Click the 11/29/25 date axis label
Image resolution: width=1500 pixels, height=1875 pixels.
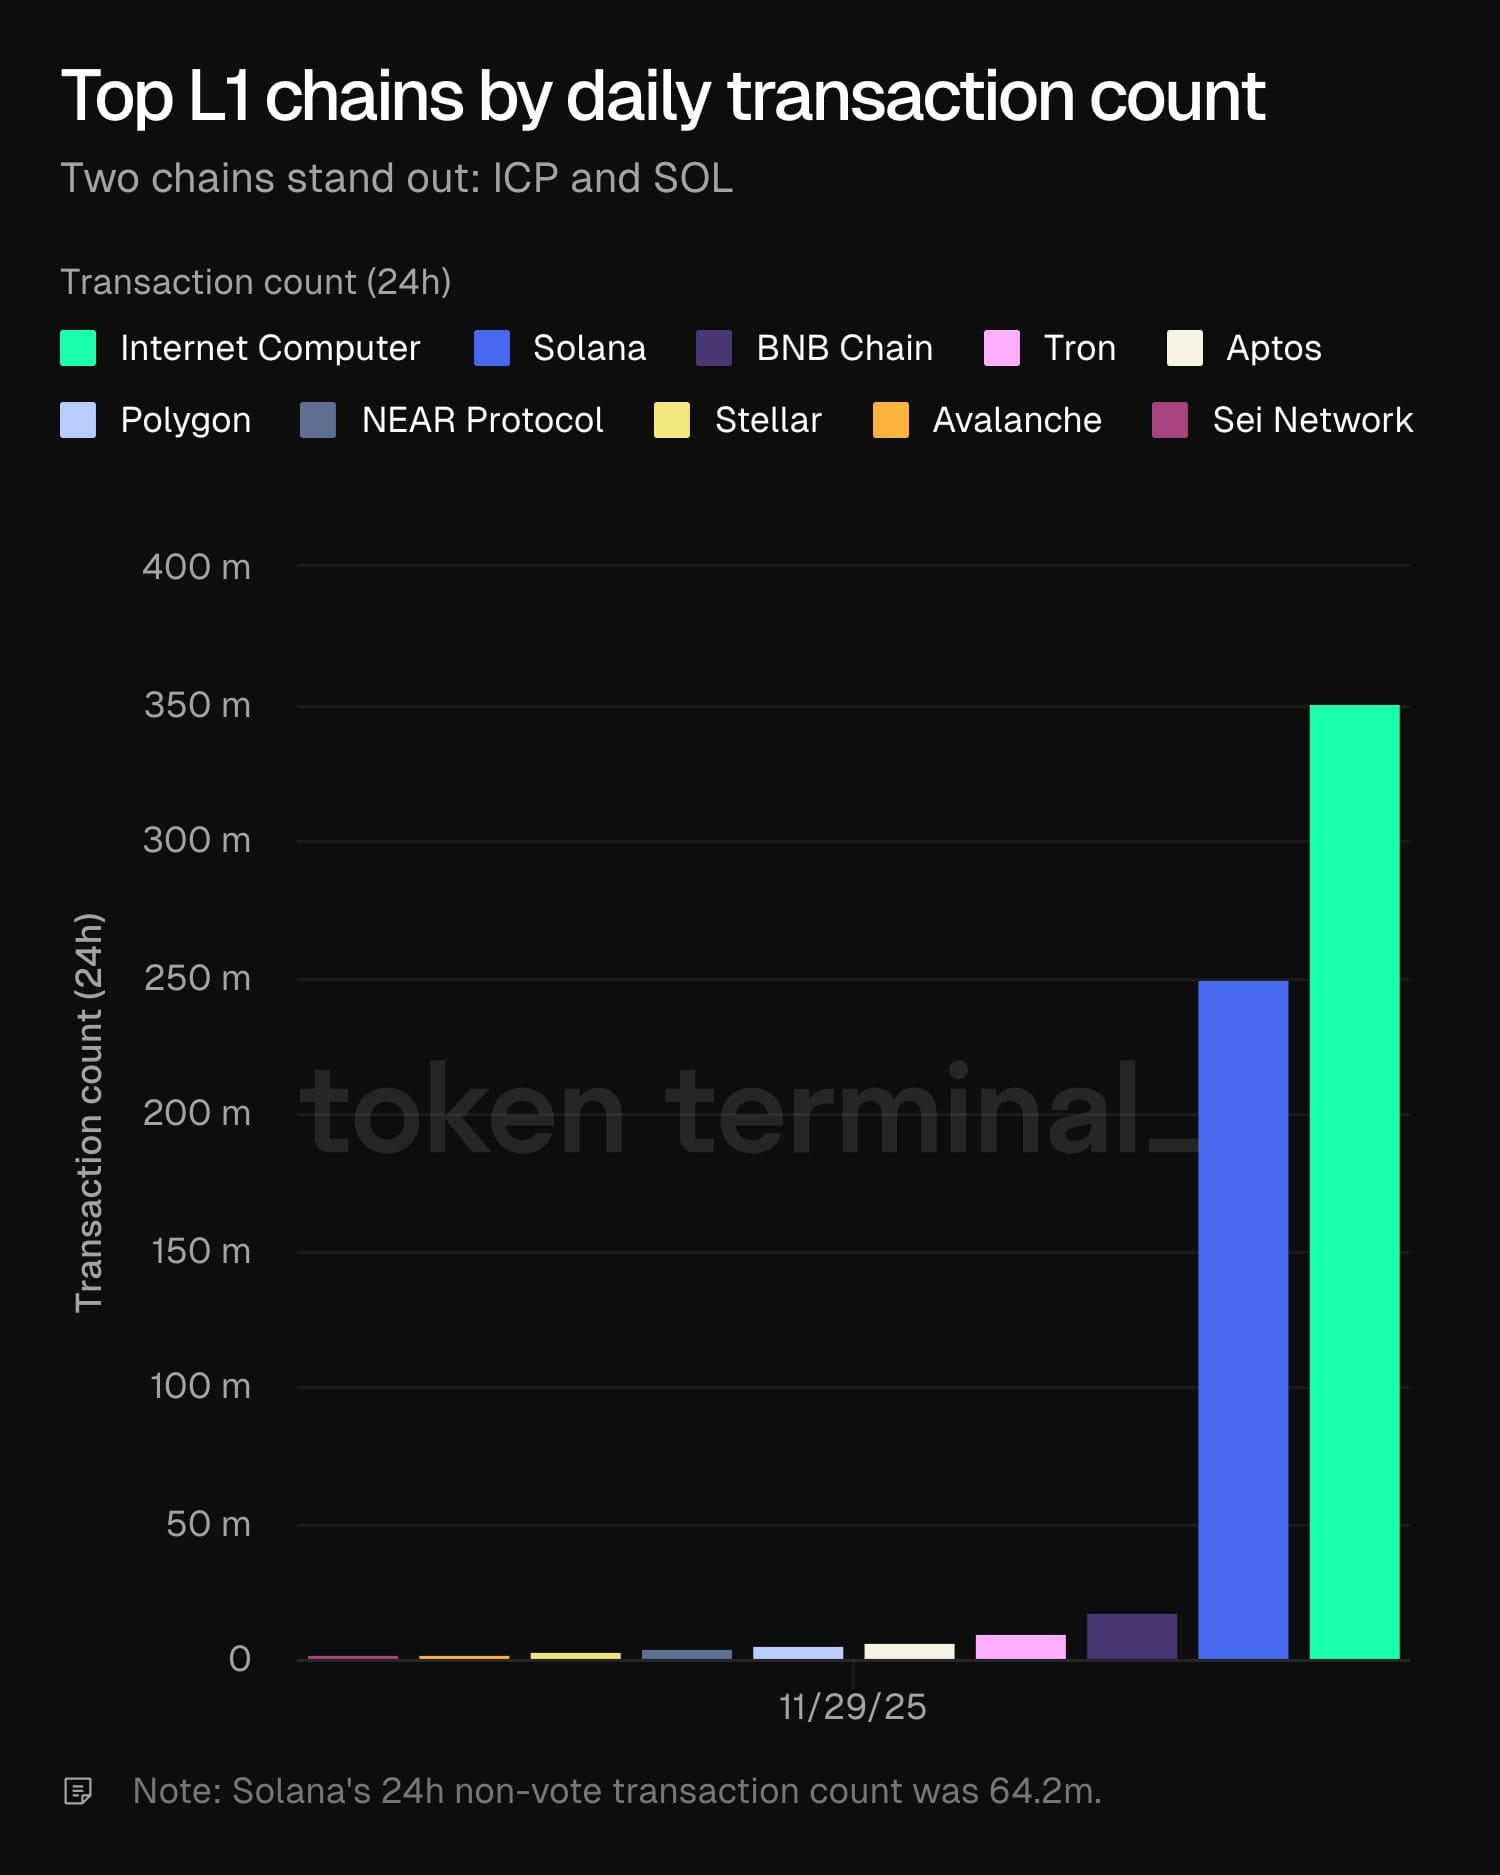[853, 1707]
